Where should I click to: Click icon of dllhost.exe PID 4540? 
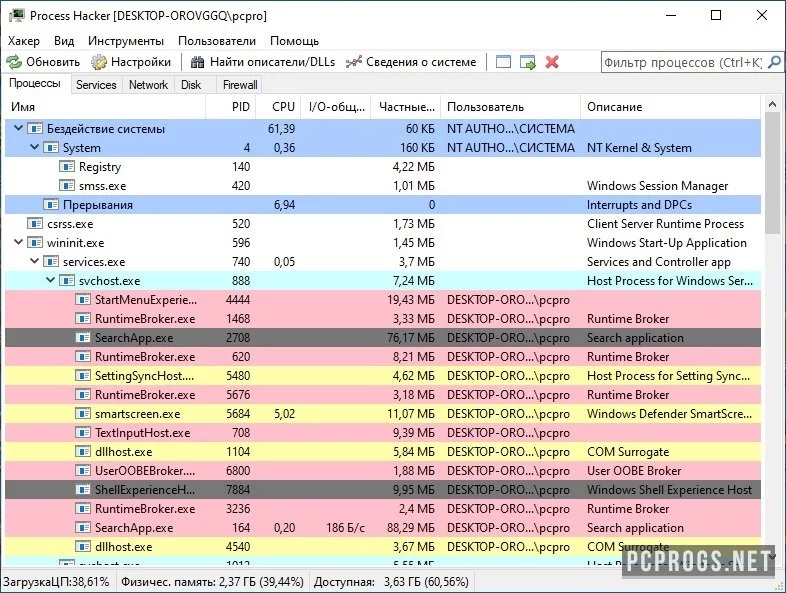tap(83, 547)
